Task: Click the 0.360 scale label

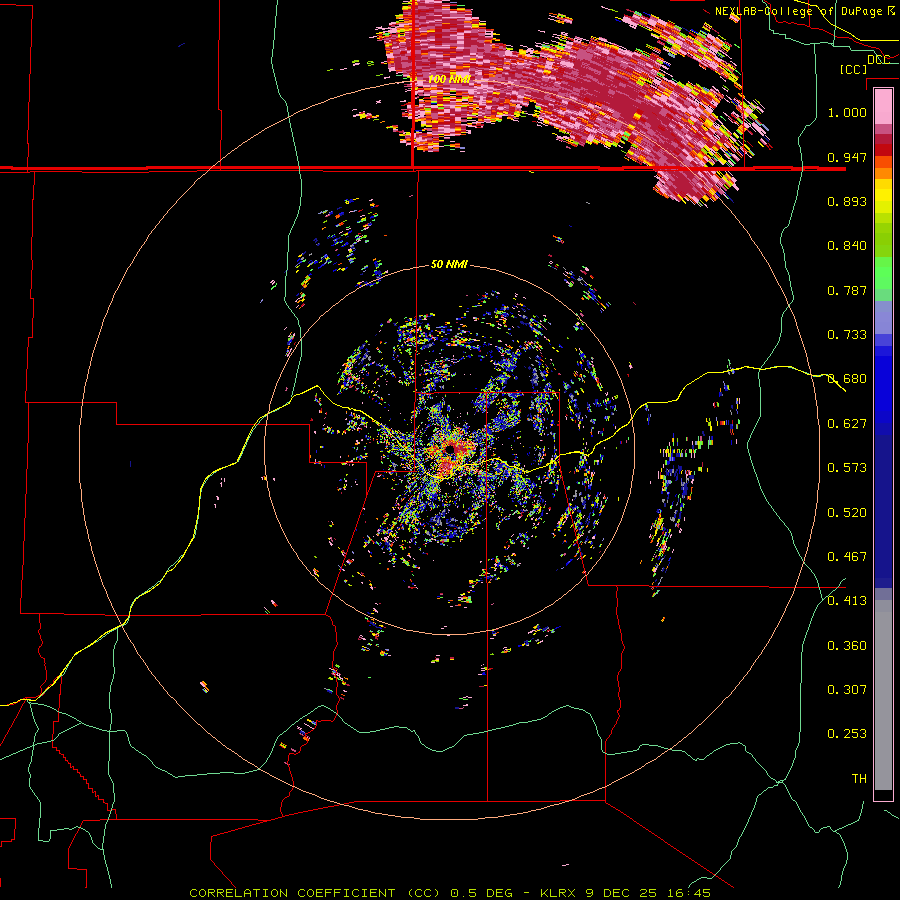Action: [847, 646]
